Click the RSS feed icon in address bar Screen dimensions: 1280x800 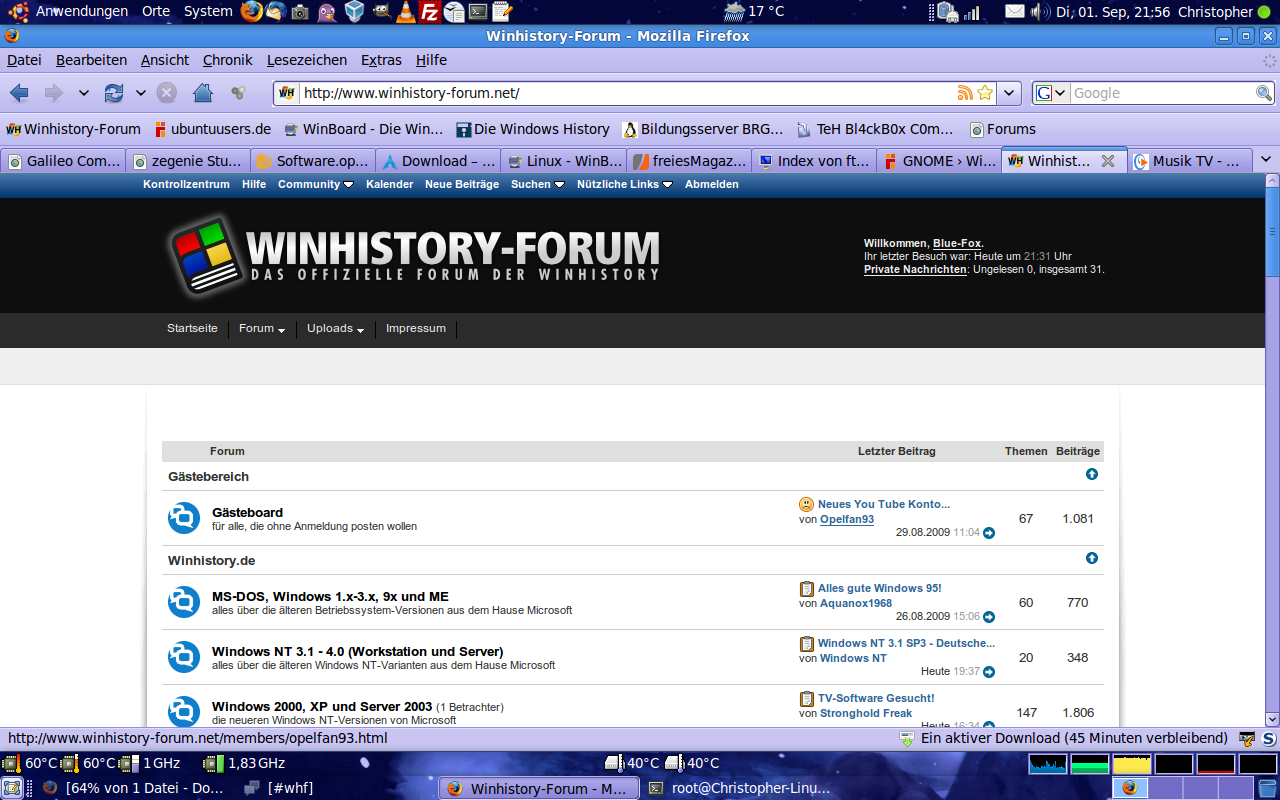point(965,93)
